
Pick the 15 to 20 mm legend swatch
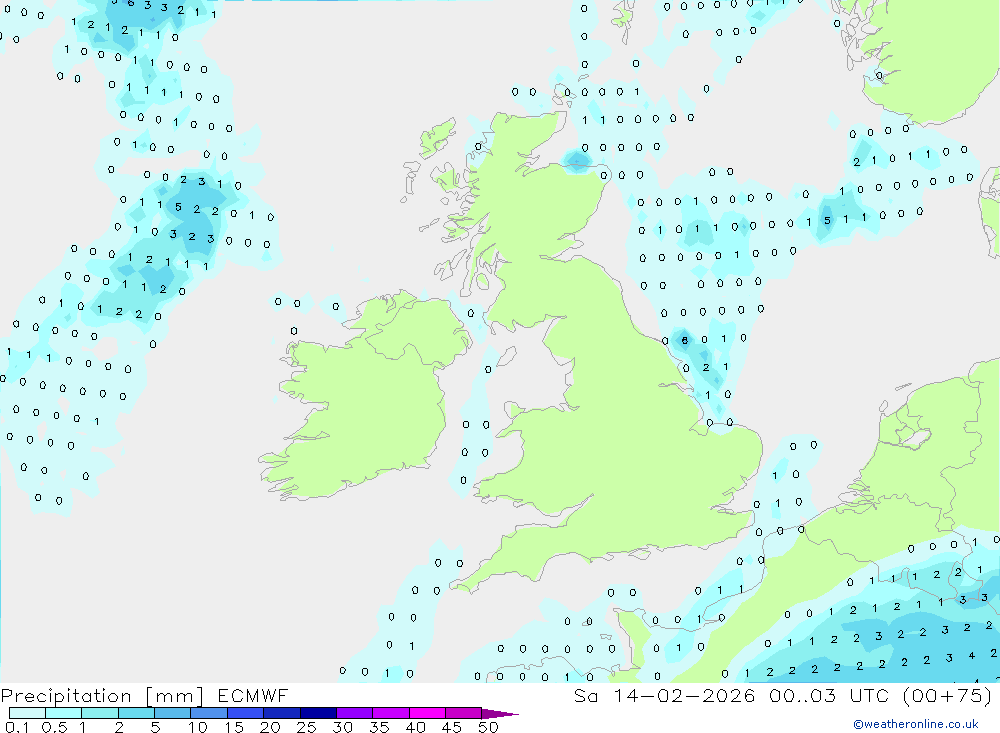tap(245, 713)
